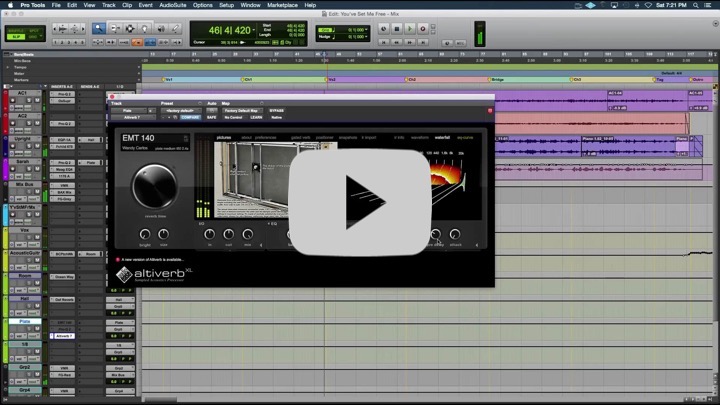Viewport: 720px width, 405px height.
Task: Click the green transport Play button
Action: pos(410,29)
